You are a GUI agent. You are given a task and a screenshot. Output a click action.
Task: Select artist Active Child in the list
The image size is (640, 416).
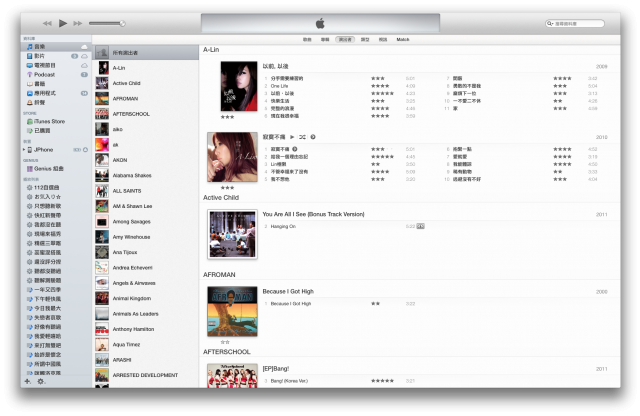pos(146,83)
